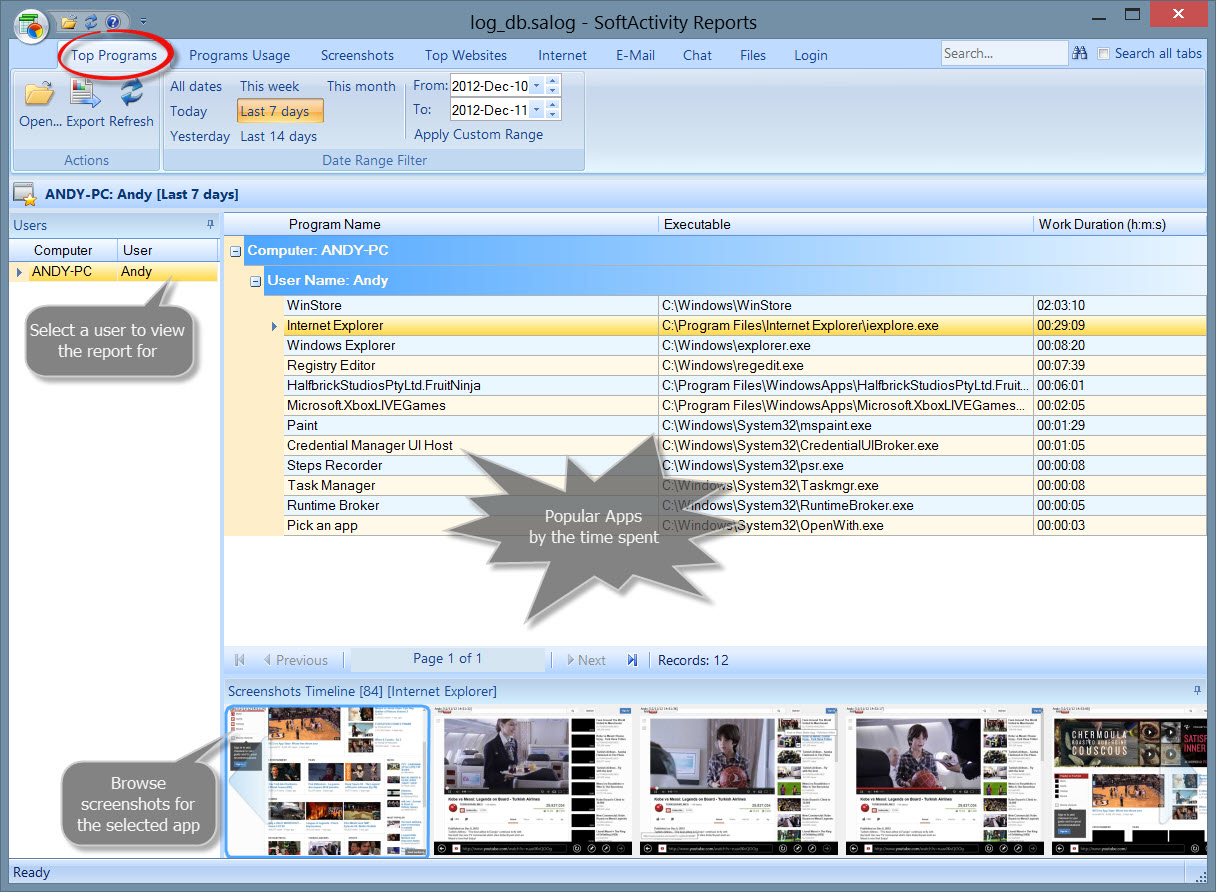Open the To date dropdown calendar

(x=537, y=109)
